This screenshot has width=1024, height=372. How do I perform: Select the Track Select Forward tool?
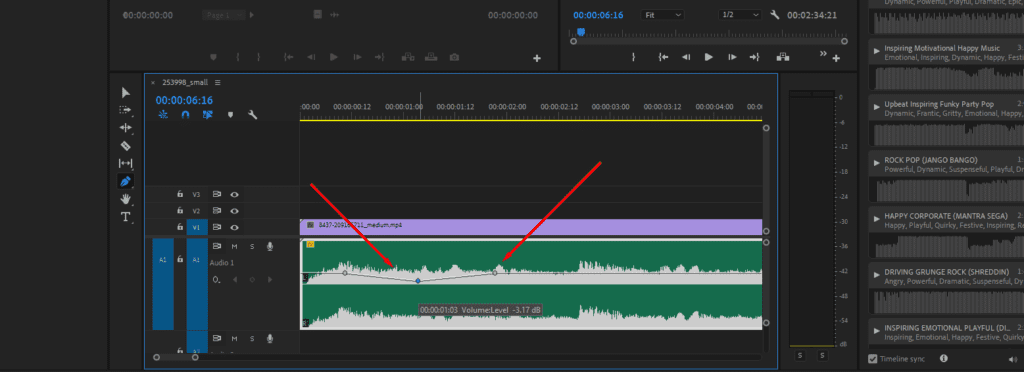click(125, 110)
